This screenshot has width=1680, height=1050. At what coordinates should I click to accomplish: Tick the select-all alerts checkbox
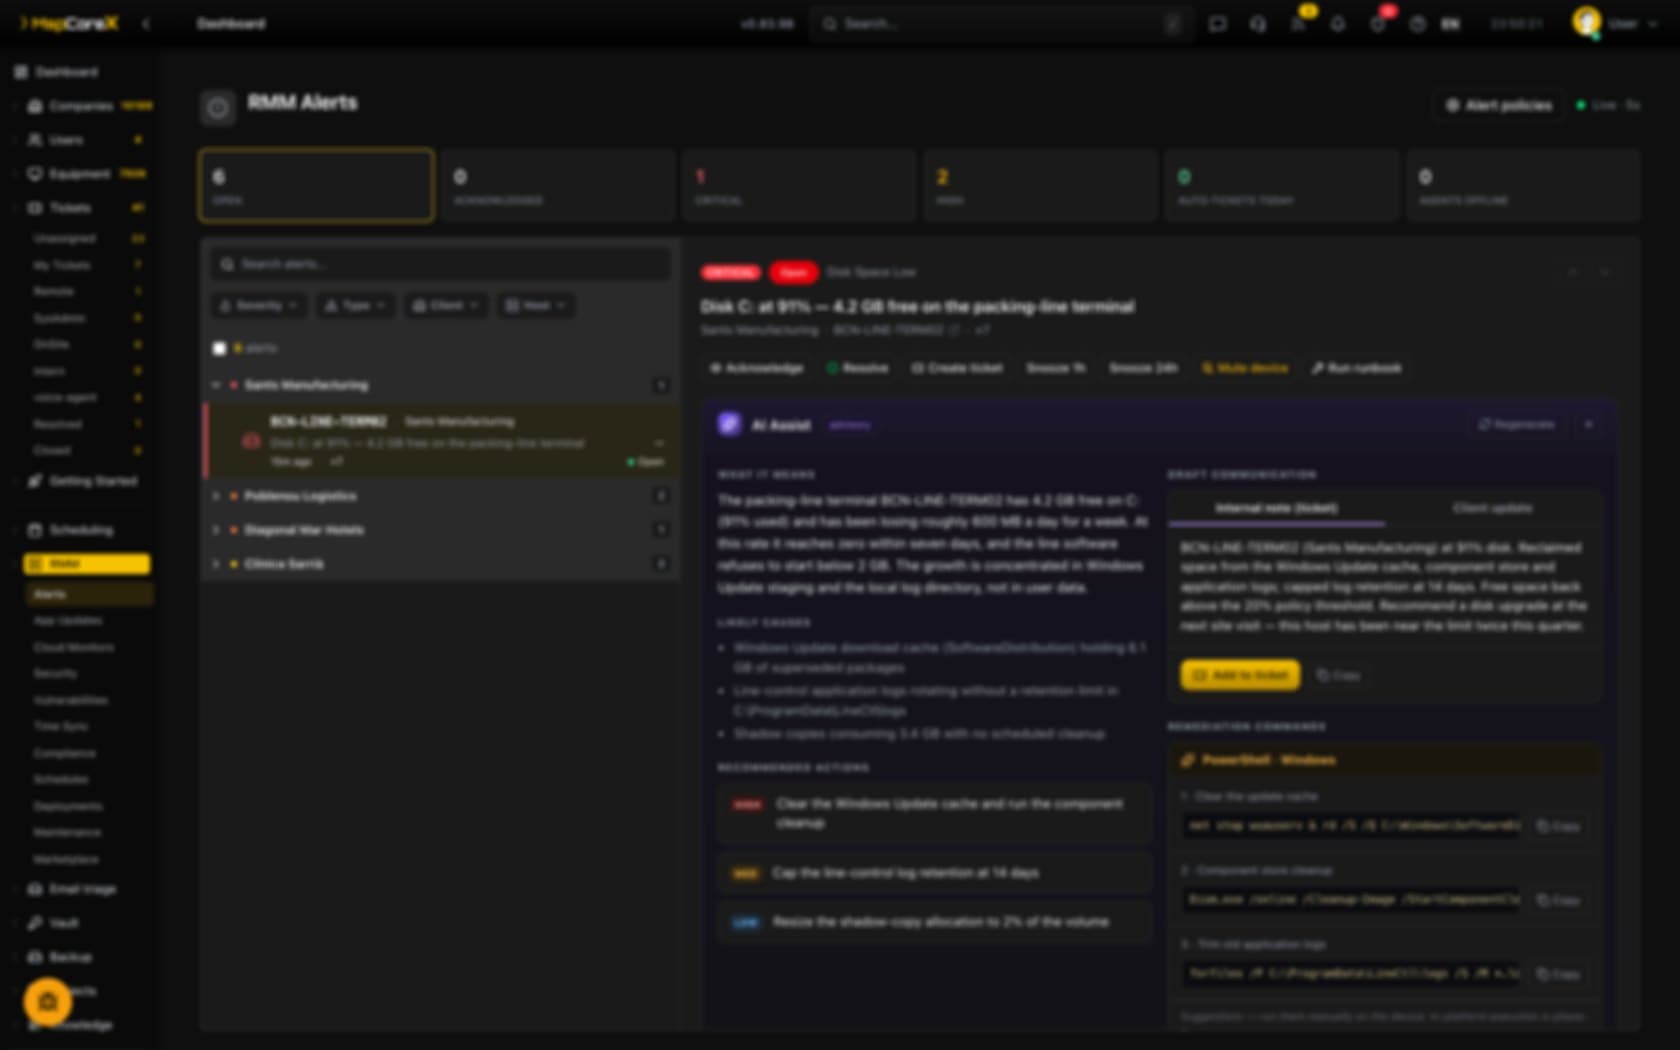click(x=219, y=348)
